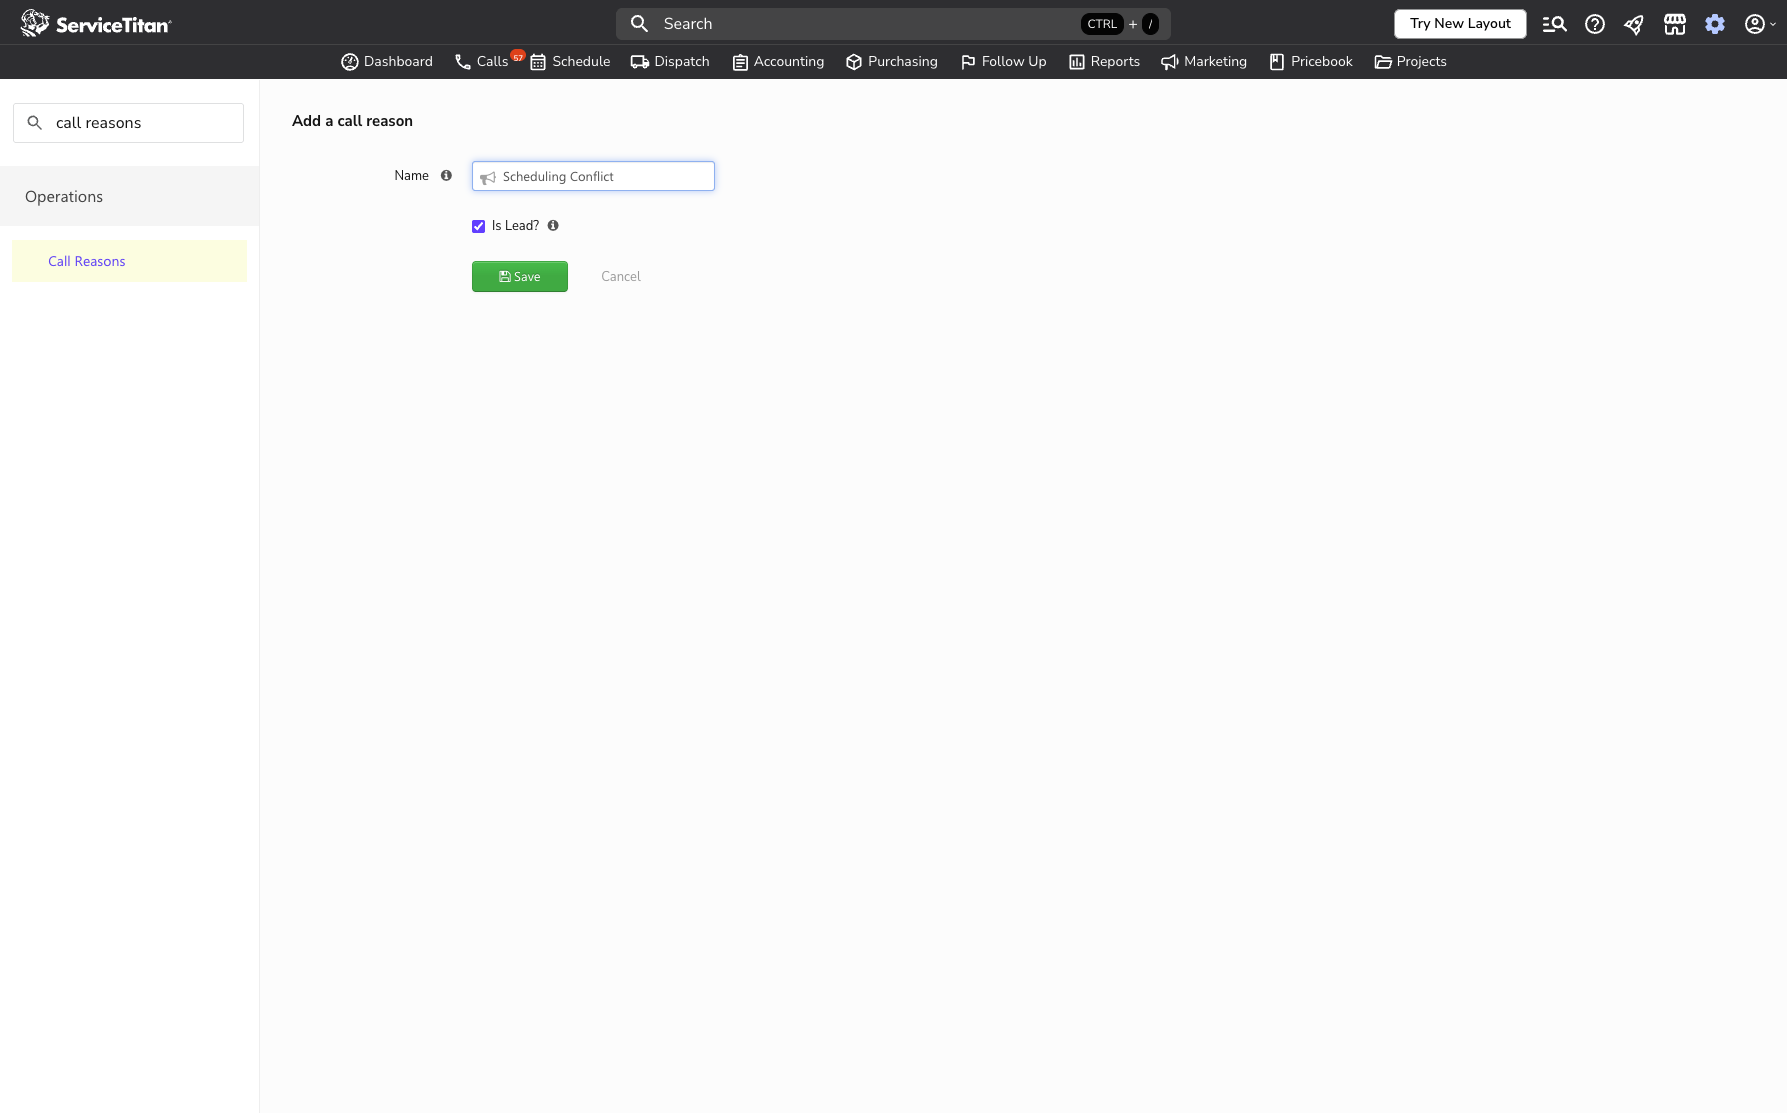Open Accounting
The image size is (1787, 1113).
click(x=778, y=62)
